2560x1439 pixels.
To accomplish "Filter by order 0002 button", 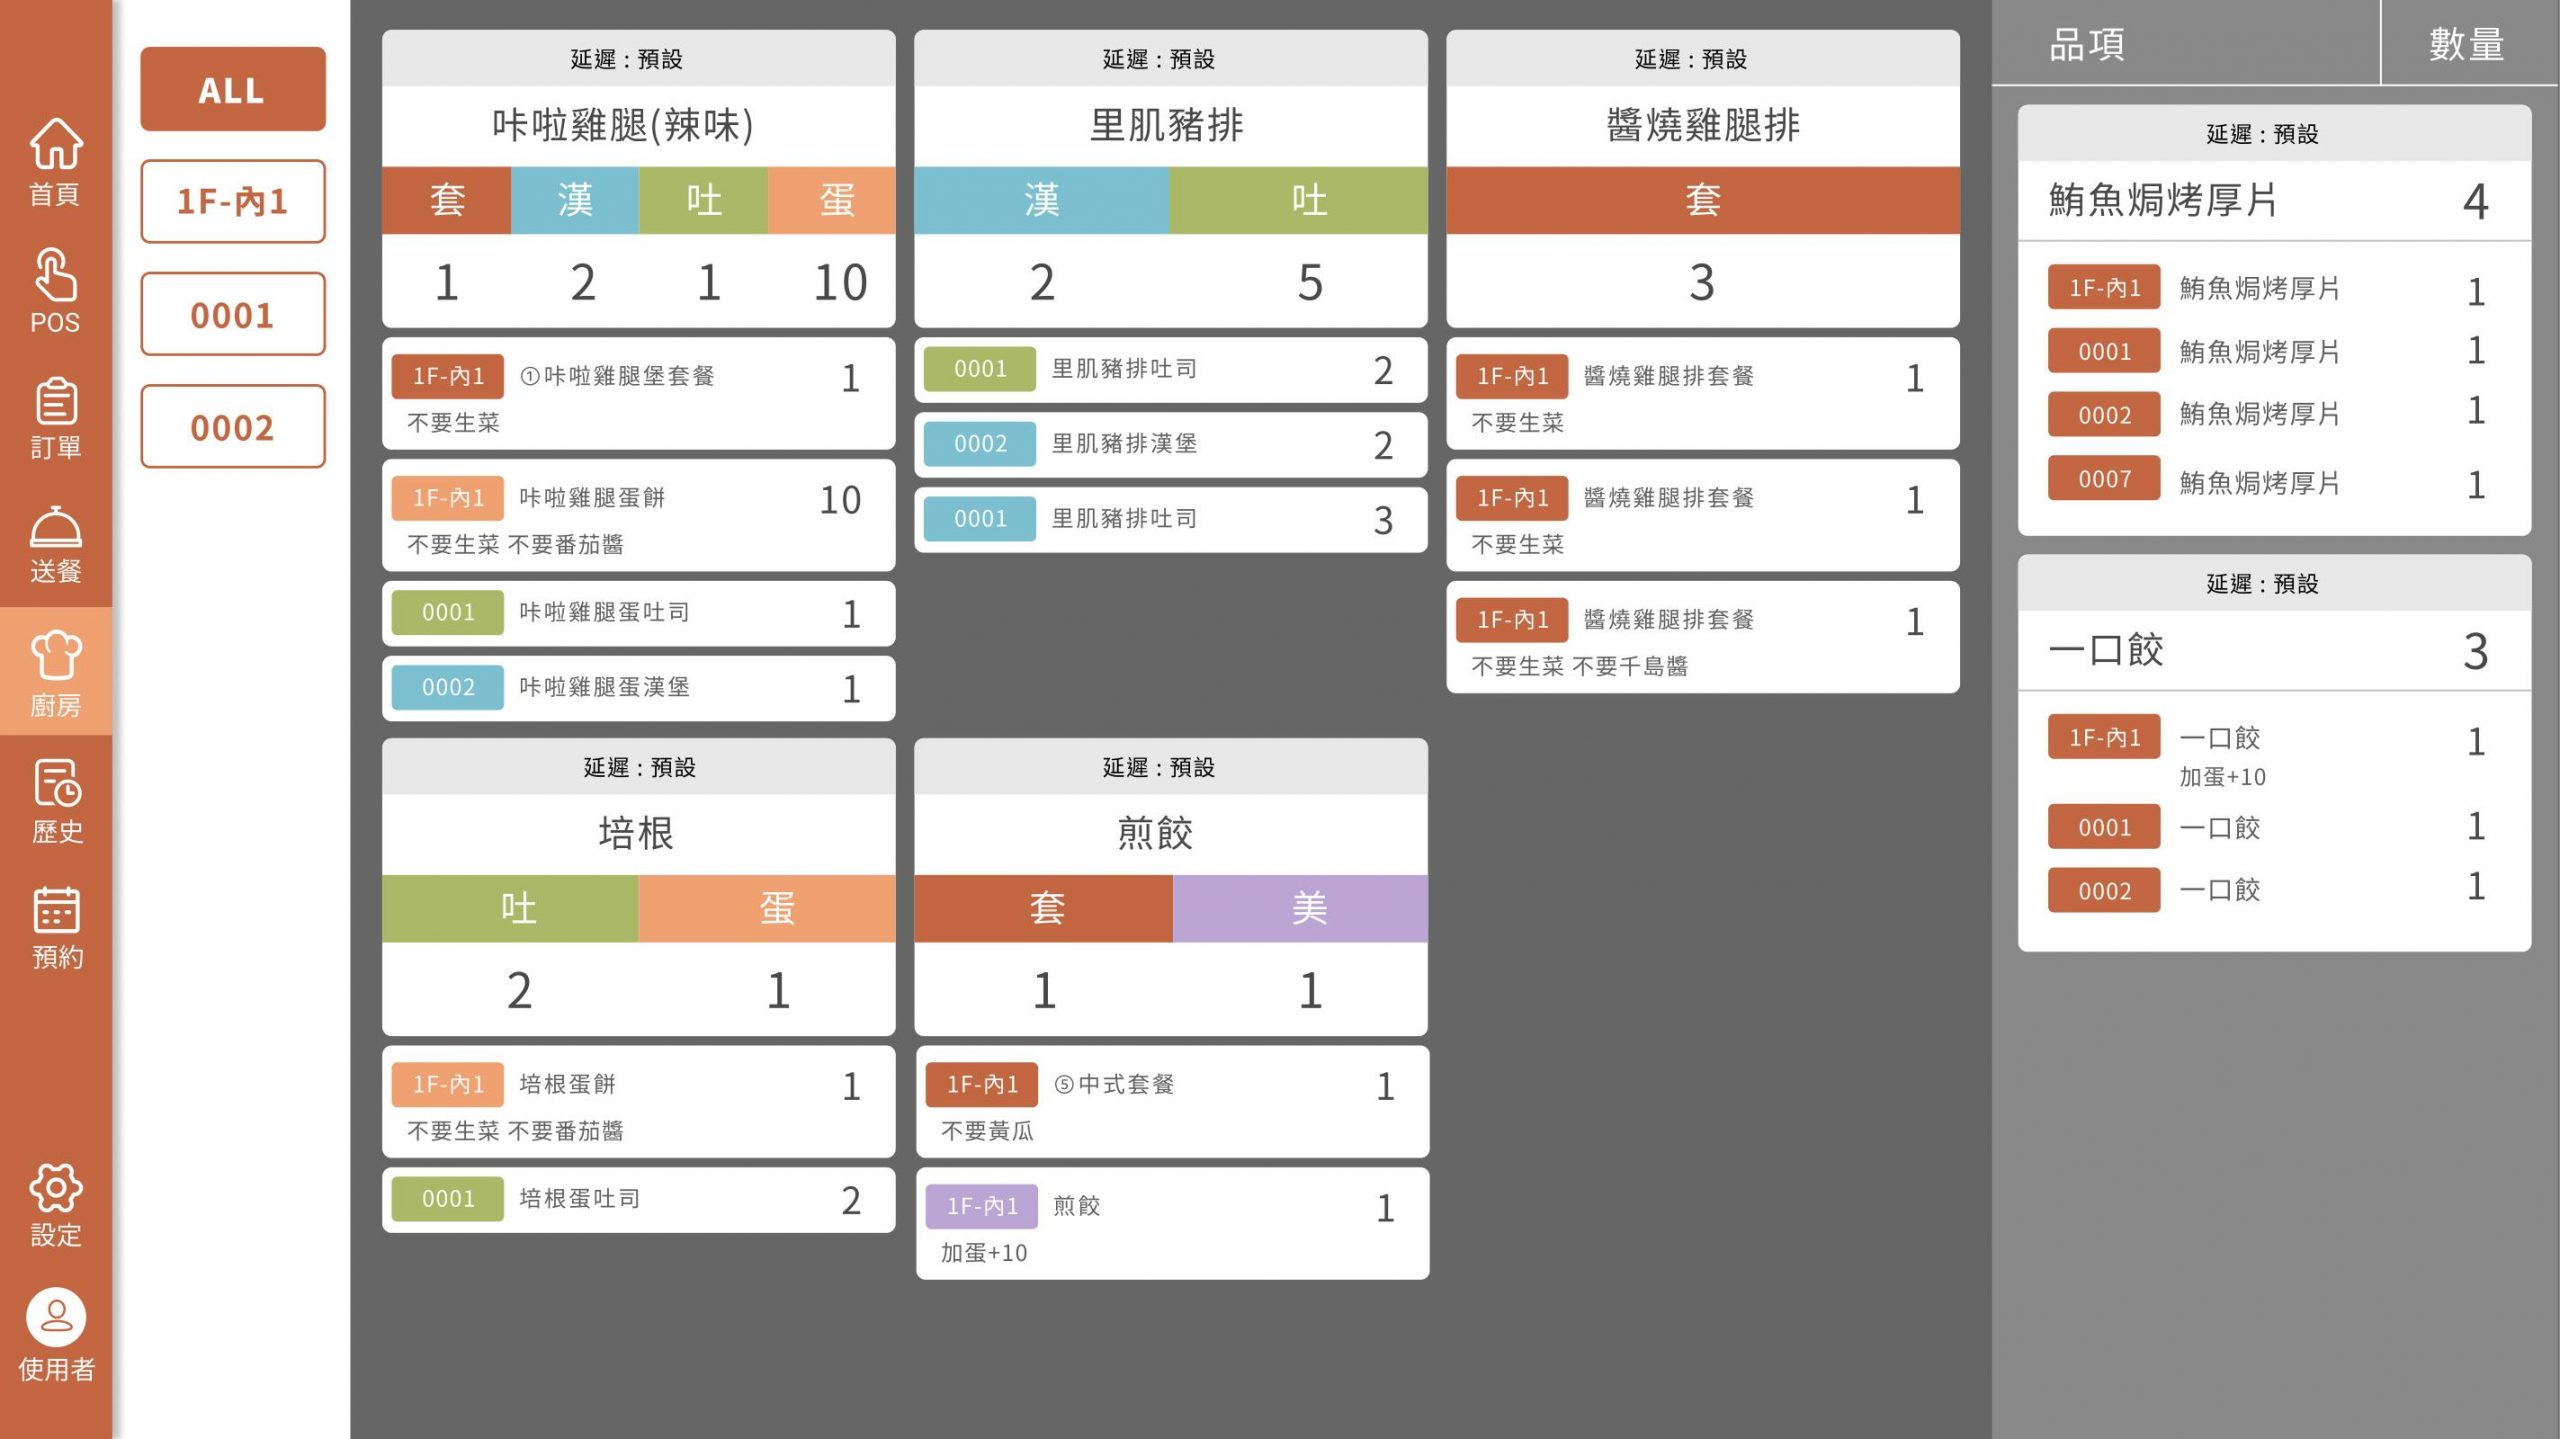I will point(232,426).
